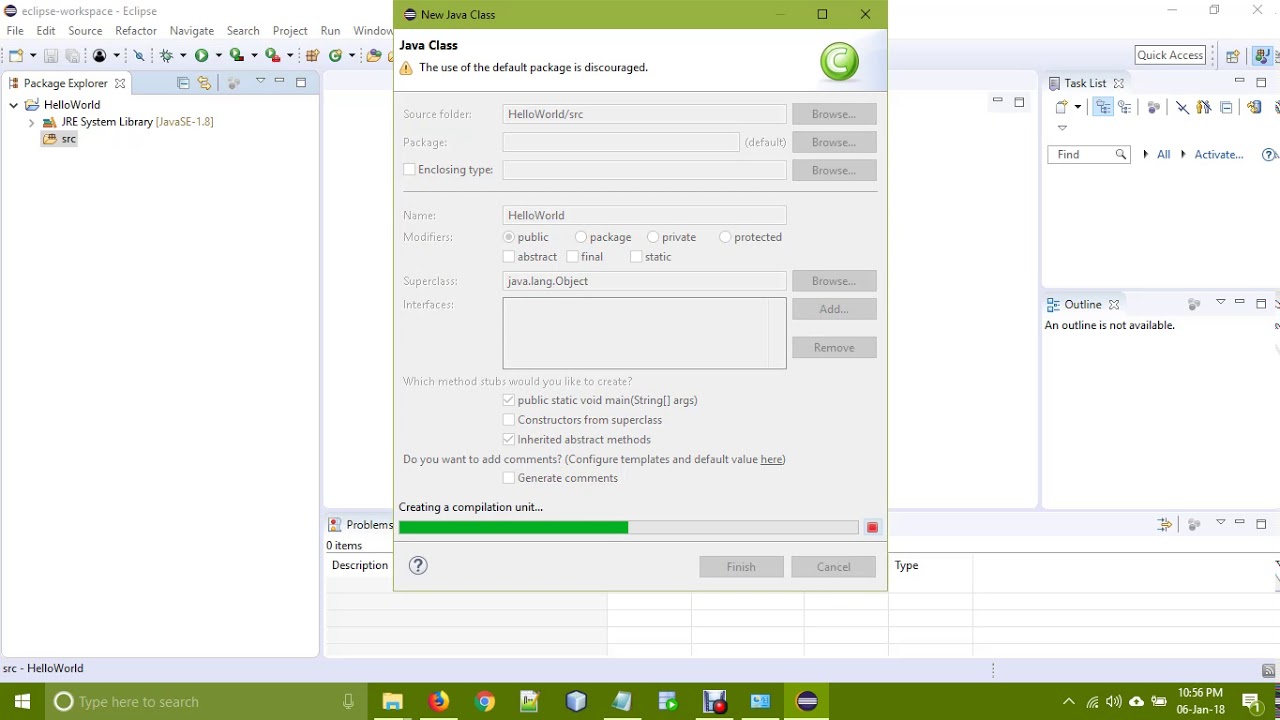Stop the compilation with red stop button
1280x720 pixels.
pyautogui.click(x=872, y=527)
